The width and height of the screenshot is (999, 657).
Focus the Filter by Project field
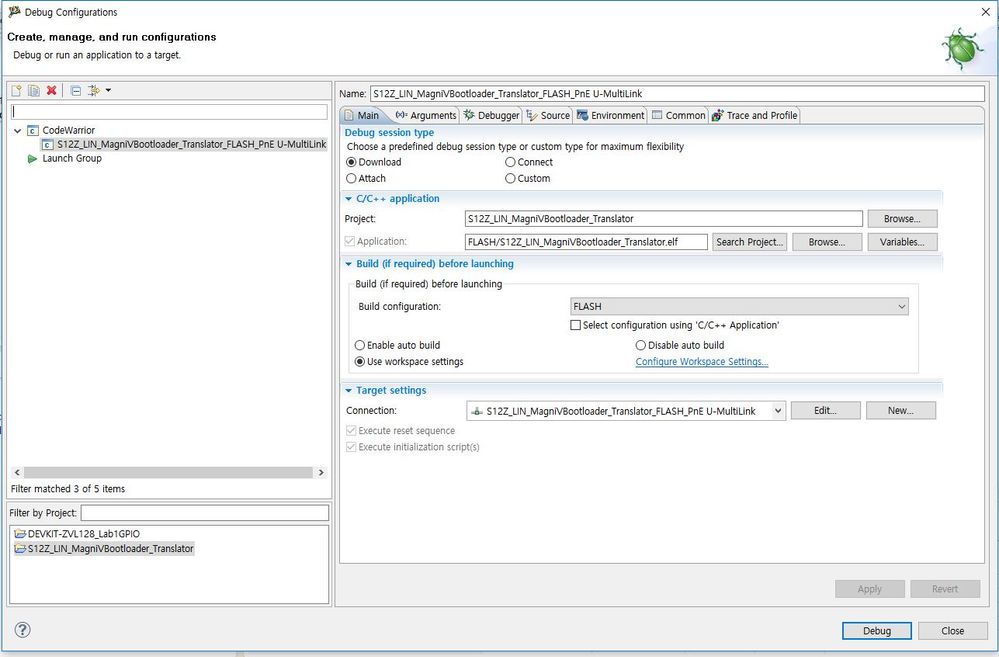pyautogui.click(x=205, y=513)
